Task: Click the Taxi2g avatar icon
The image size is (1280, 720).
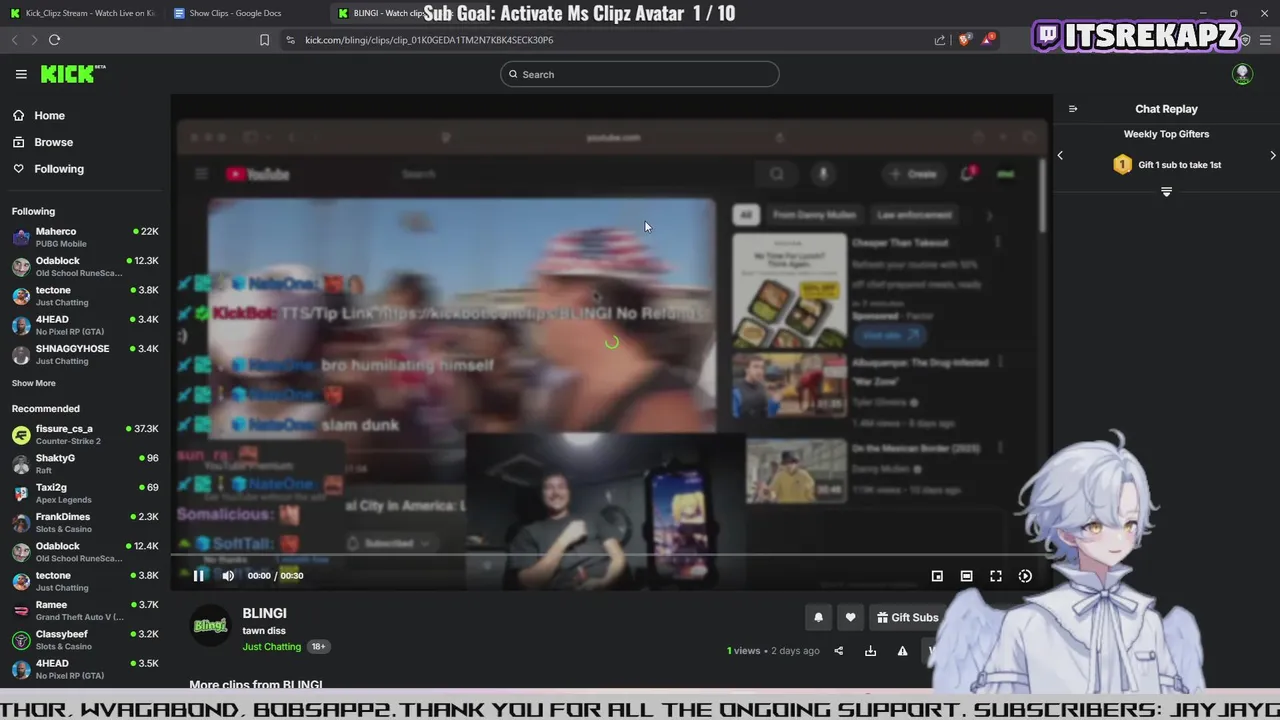Action: pos(21,493)
